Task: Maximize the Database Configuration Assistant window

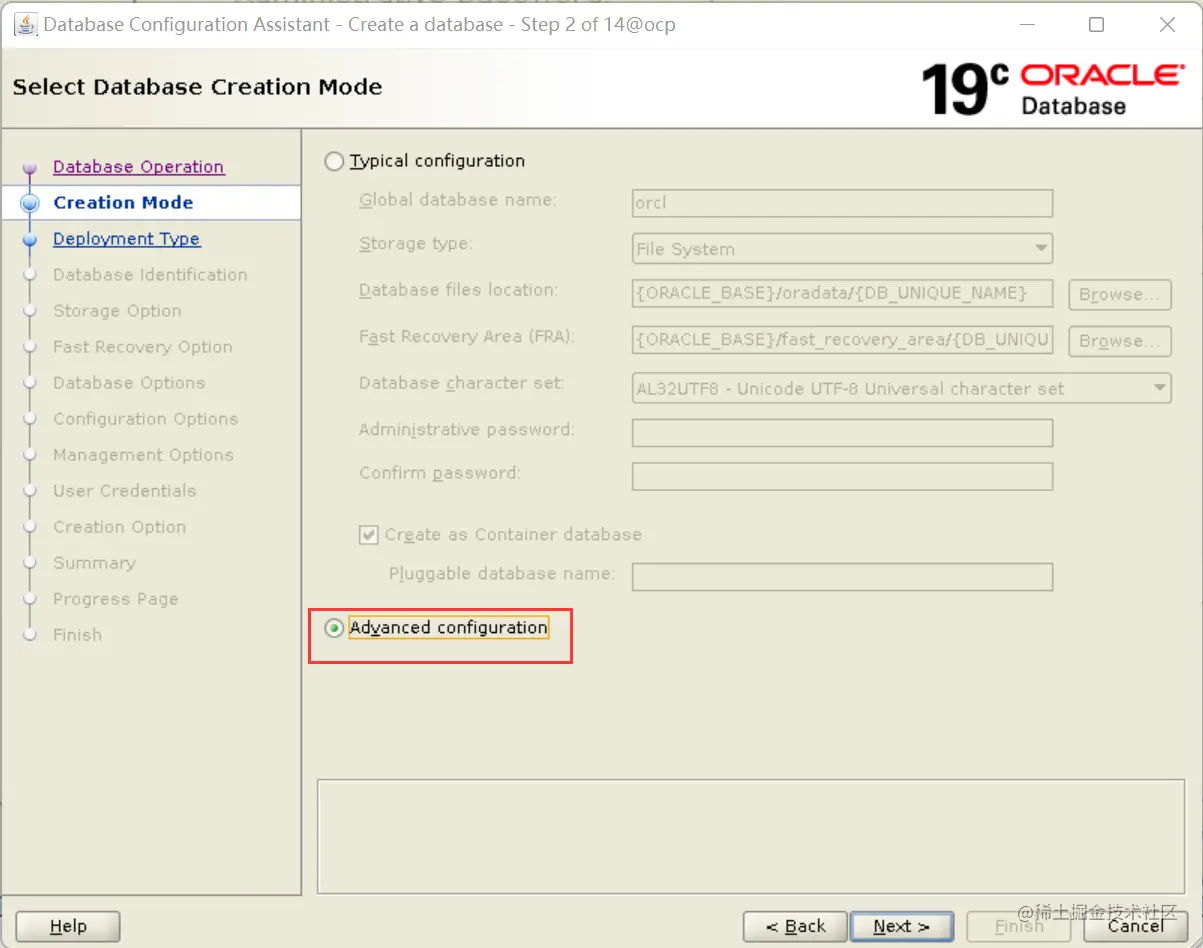Action: pos(1096,24)
